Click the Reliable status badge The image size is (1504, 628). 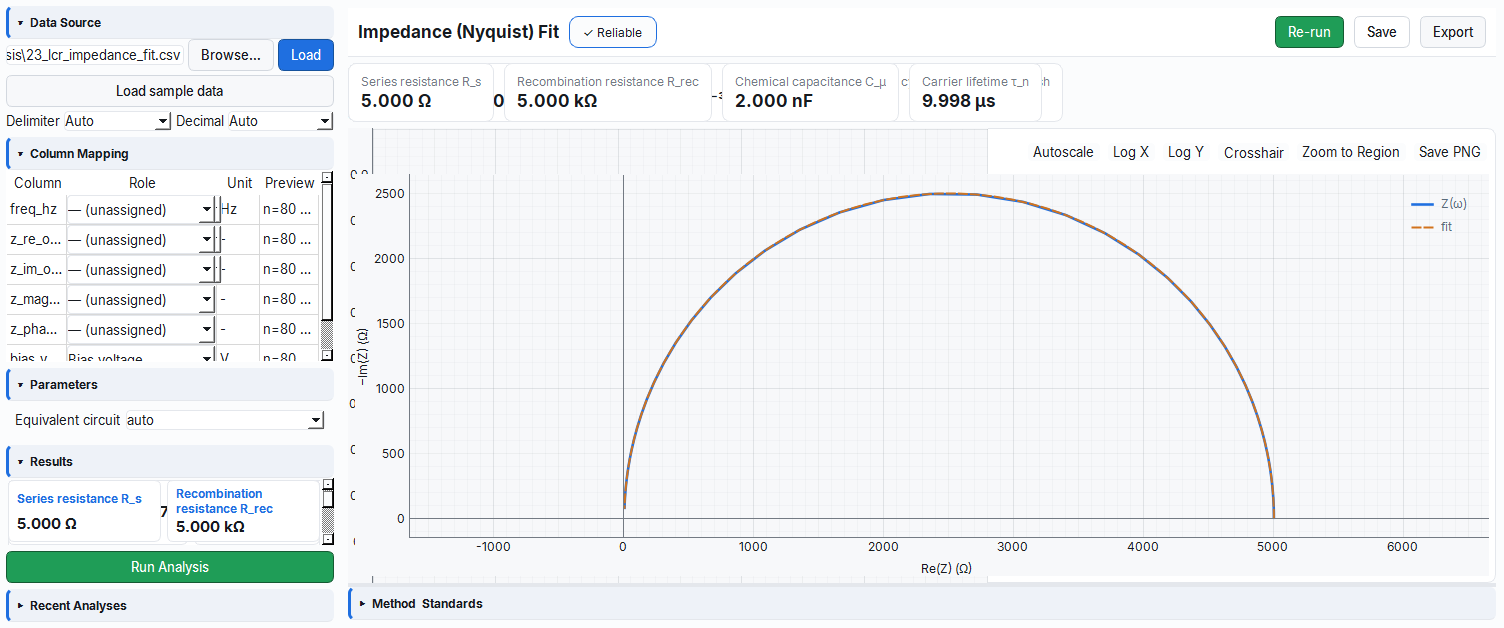pyautogui.click(x=613, y=32)
